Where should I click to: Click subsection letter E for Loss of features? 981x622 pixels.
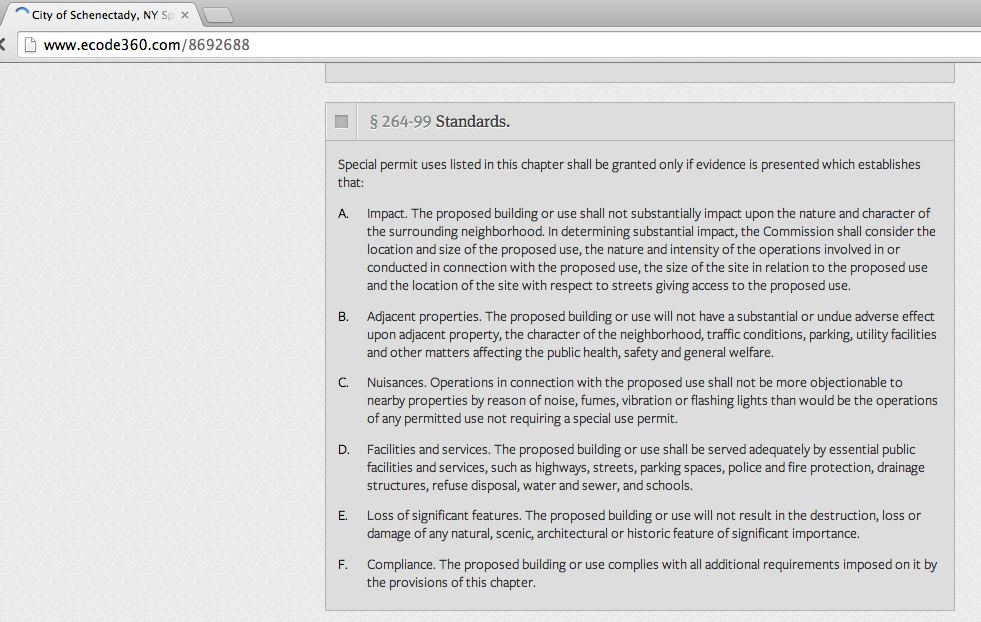(x=343, y=516)
